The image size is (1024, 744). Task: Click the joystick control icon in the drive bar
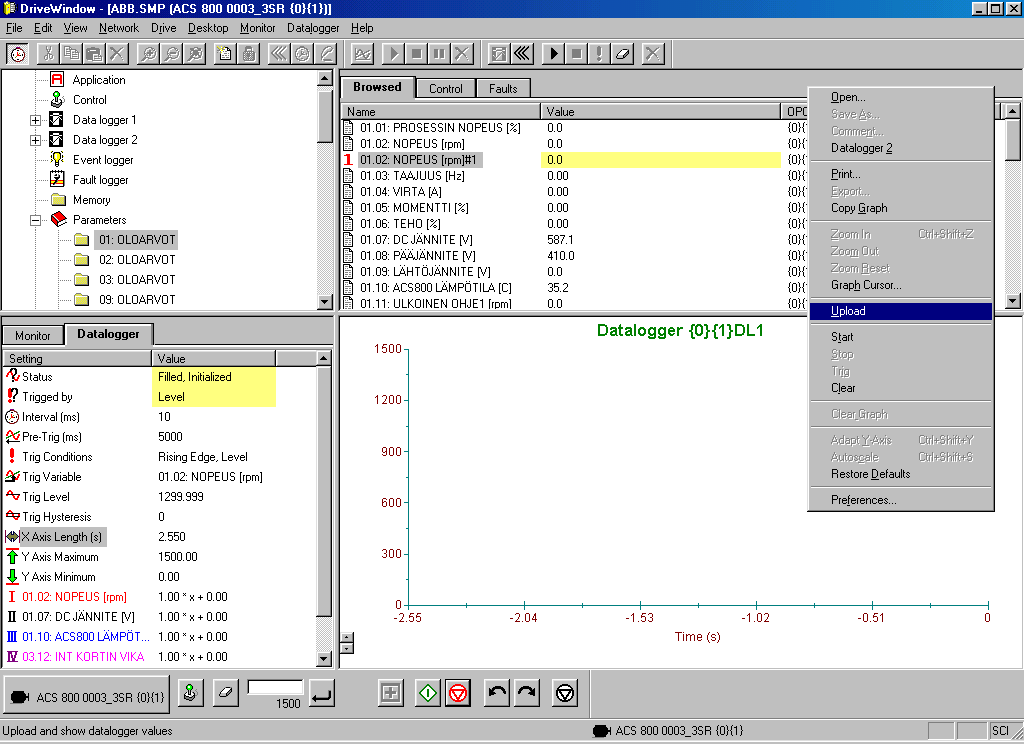[x=190, y=692]
